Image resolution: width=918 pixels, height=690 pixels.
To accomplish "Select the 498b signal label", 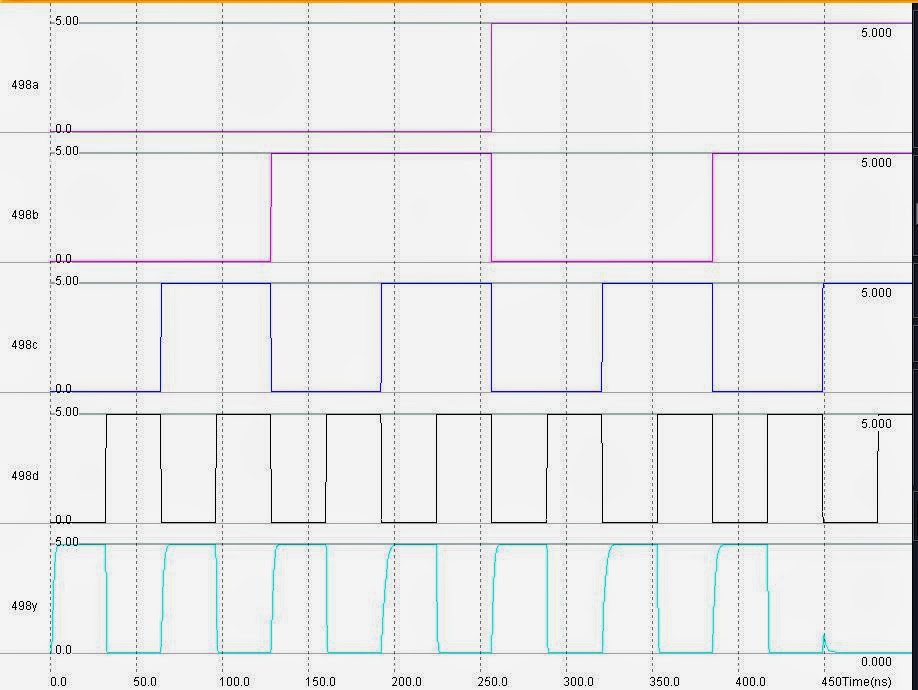I will point(26,213).
